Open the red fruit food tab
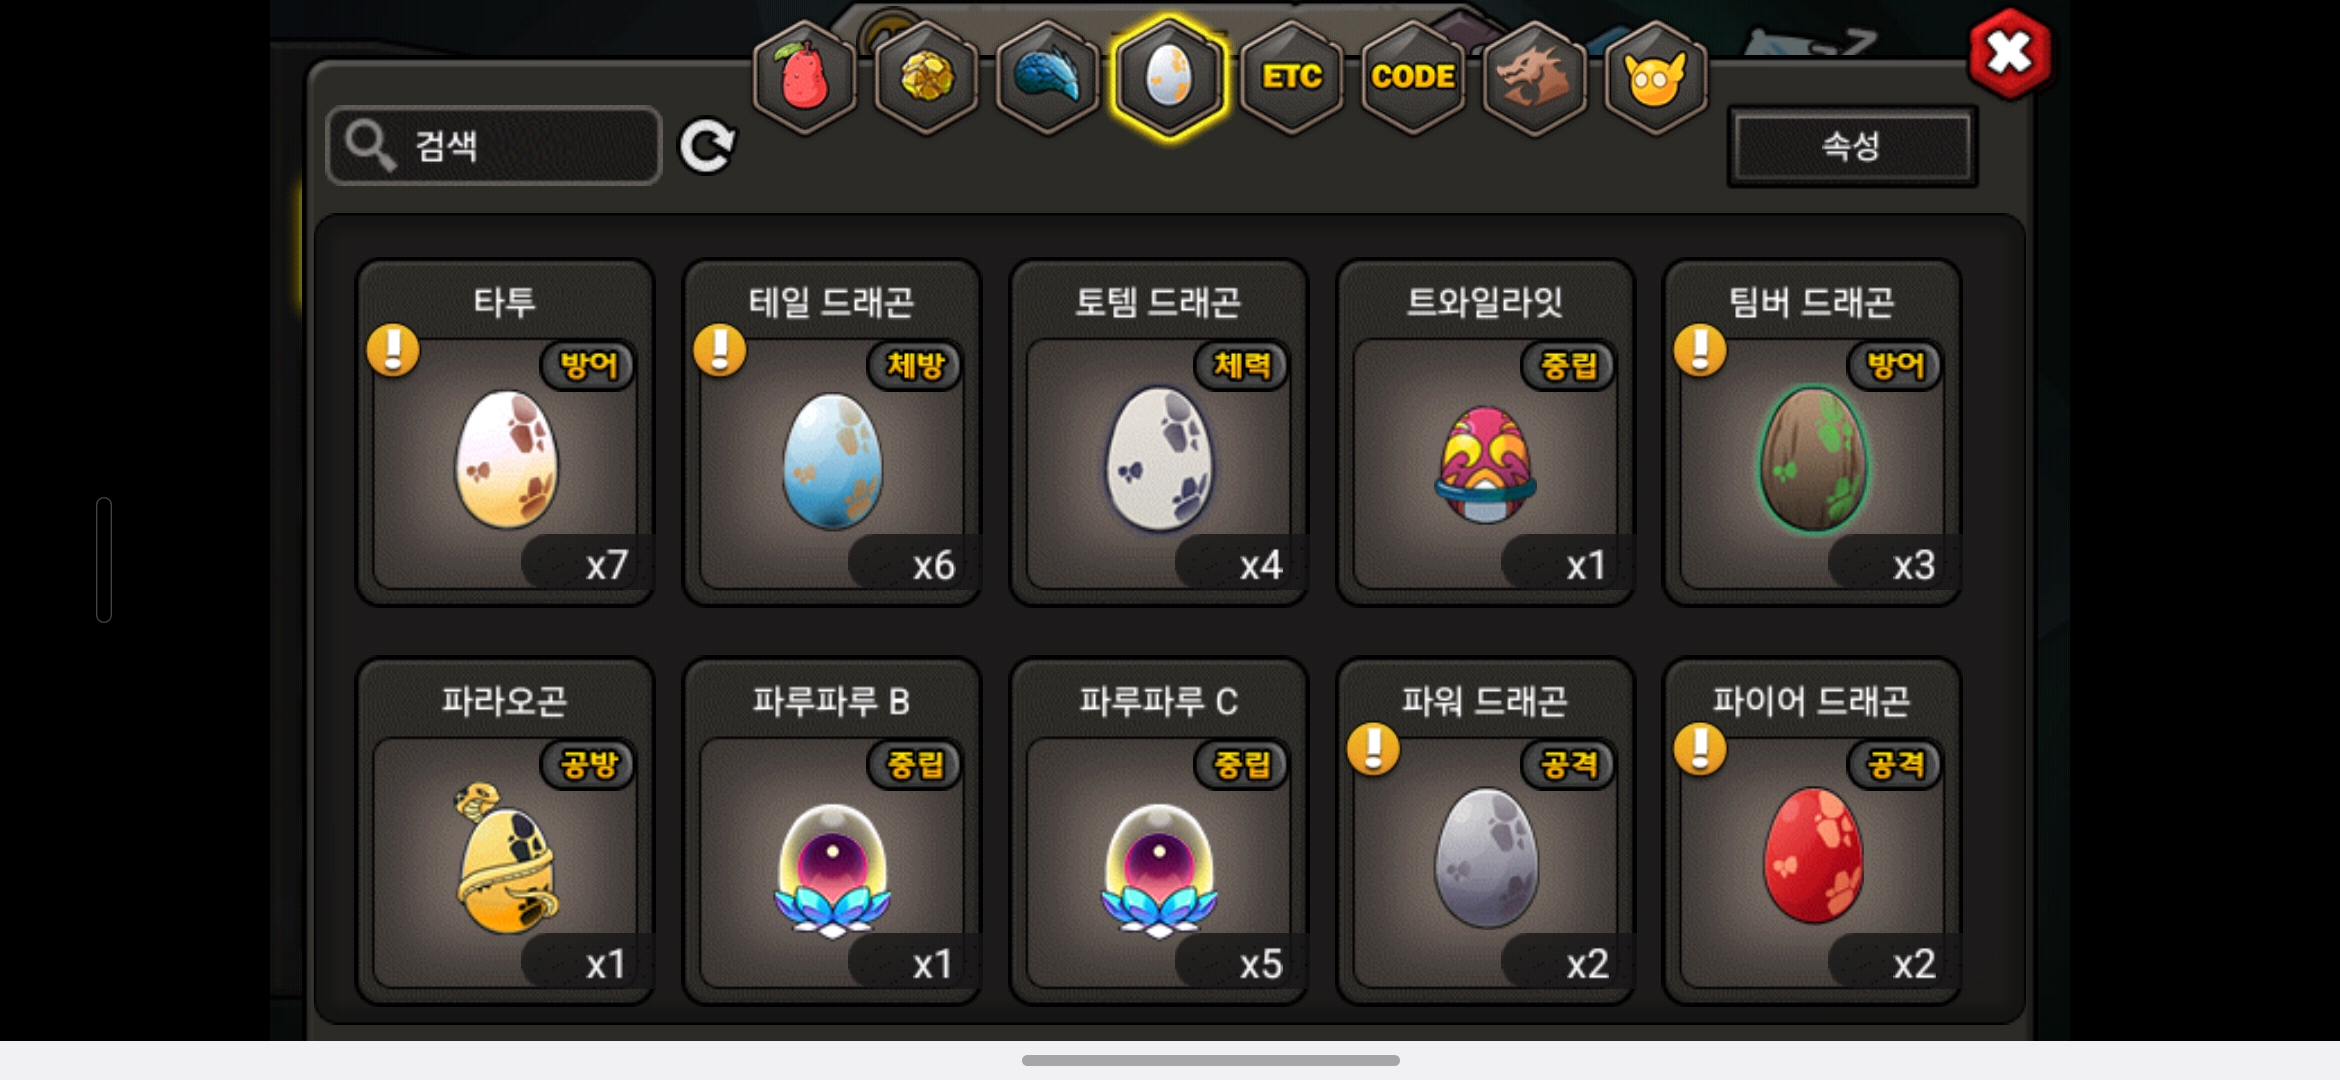The width and height of the screenshot is (2340, 1080). pyautogui.click(x=804, y=77)
